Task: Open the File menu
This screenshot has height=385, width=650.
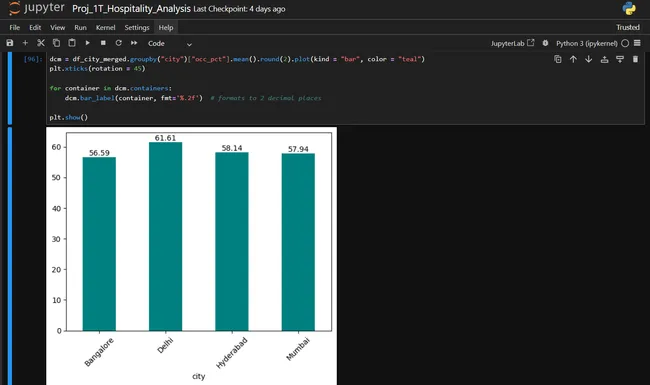Action: pyautogui.click(x=15, y=27)
